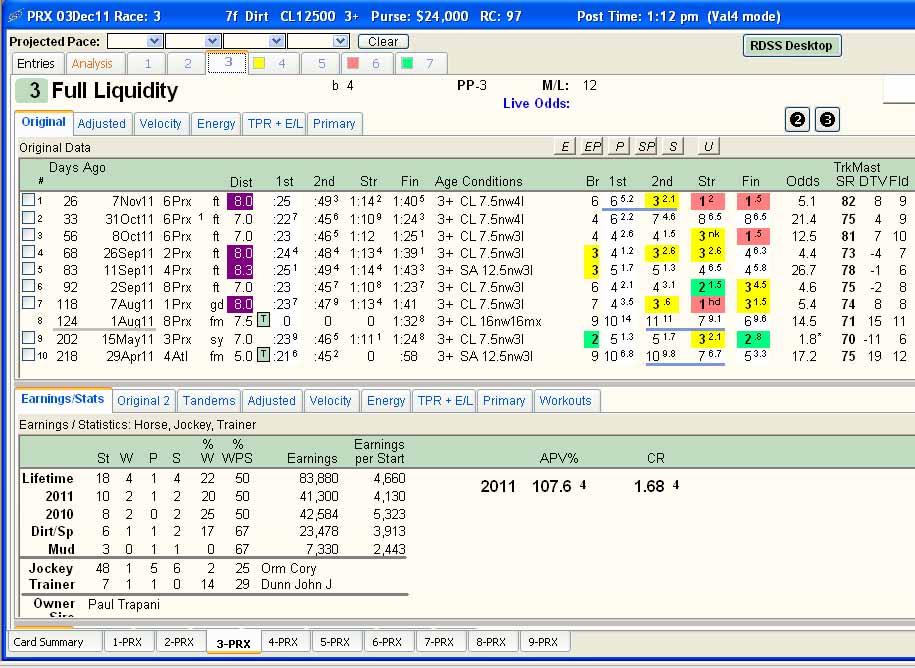
Task: Open the RDSS Desktop
Action: (791, 46)
